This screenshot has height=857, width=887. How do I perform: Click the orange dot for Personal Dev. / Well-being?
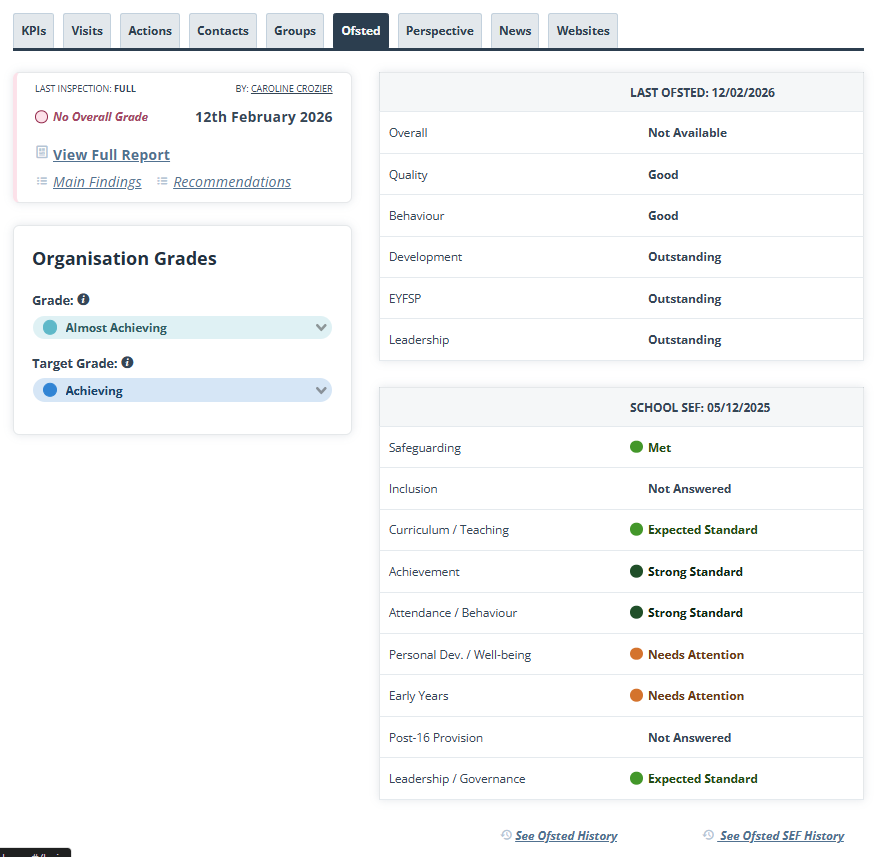[x=636, y=654]
